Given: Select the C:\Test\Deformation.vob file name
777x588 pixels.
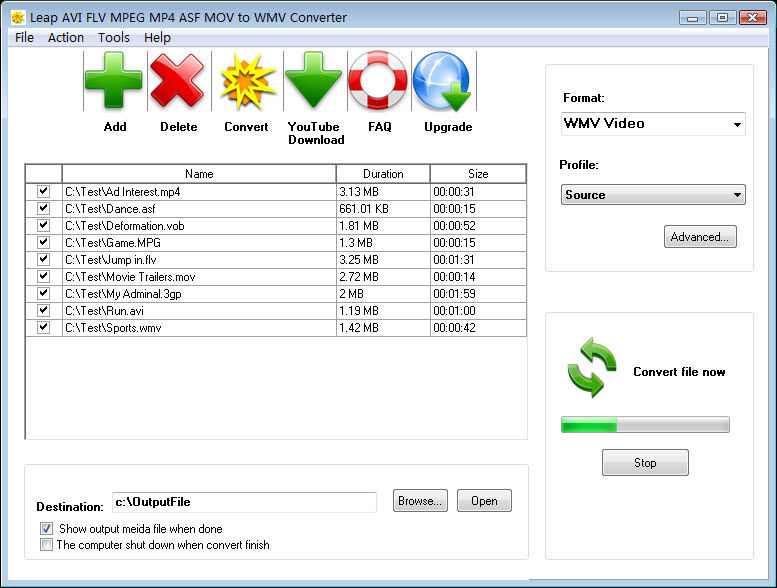Looking at the screenshot, I should (125, 226).
